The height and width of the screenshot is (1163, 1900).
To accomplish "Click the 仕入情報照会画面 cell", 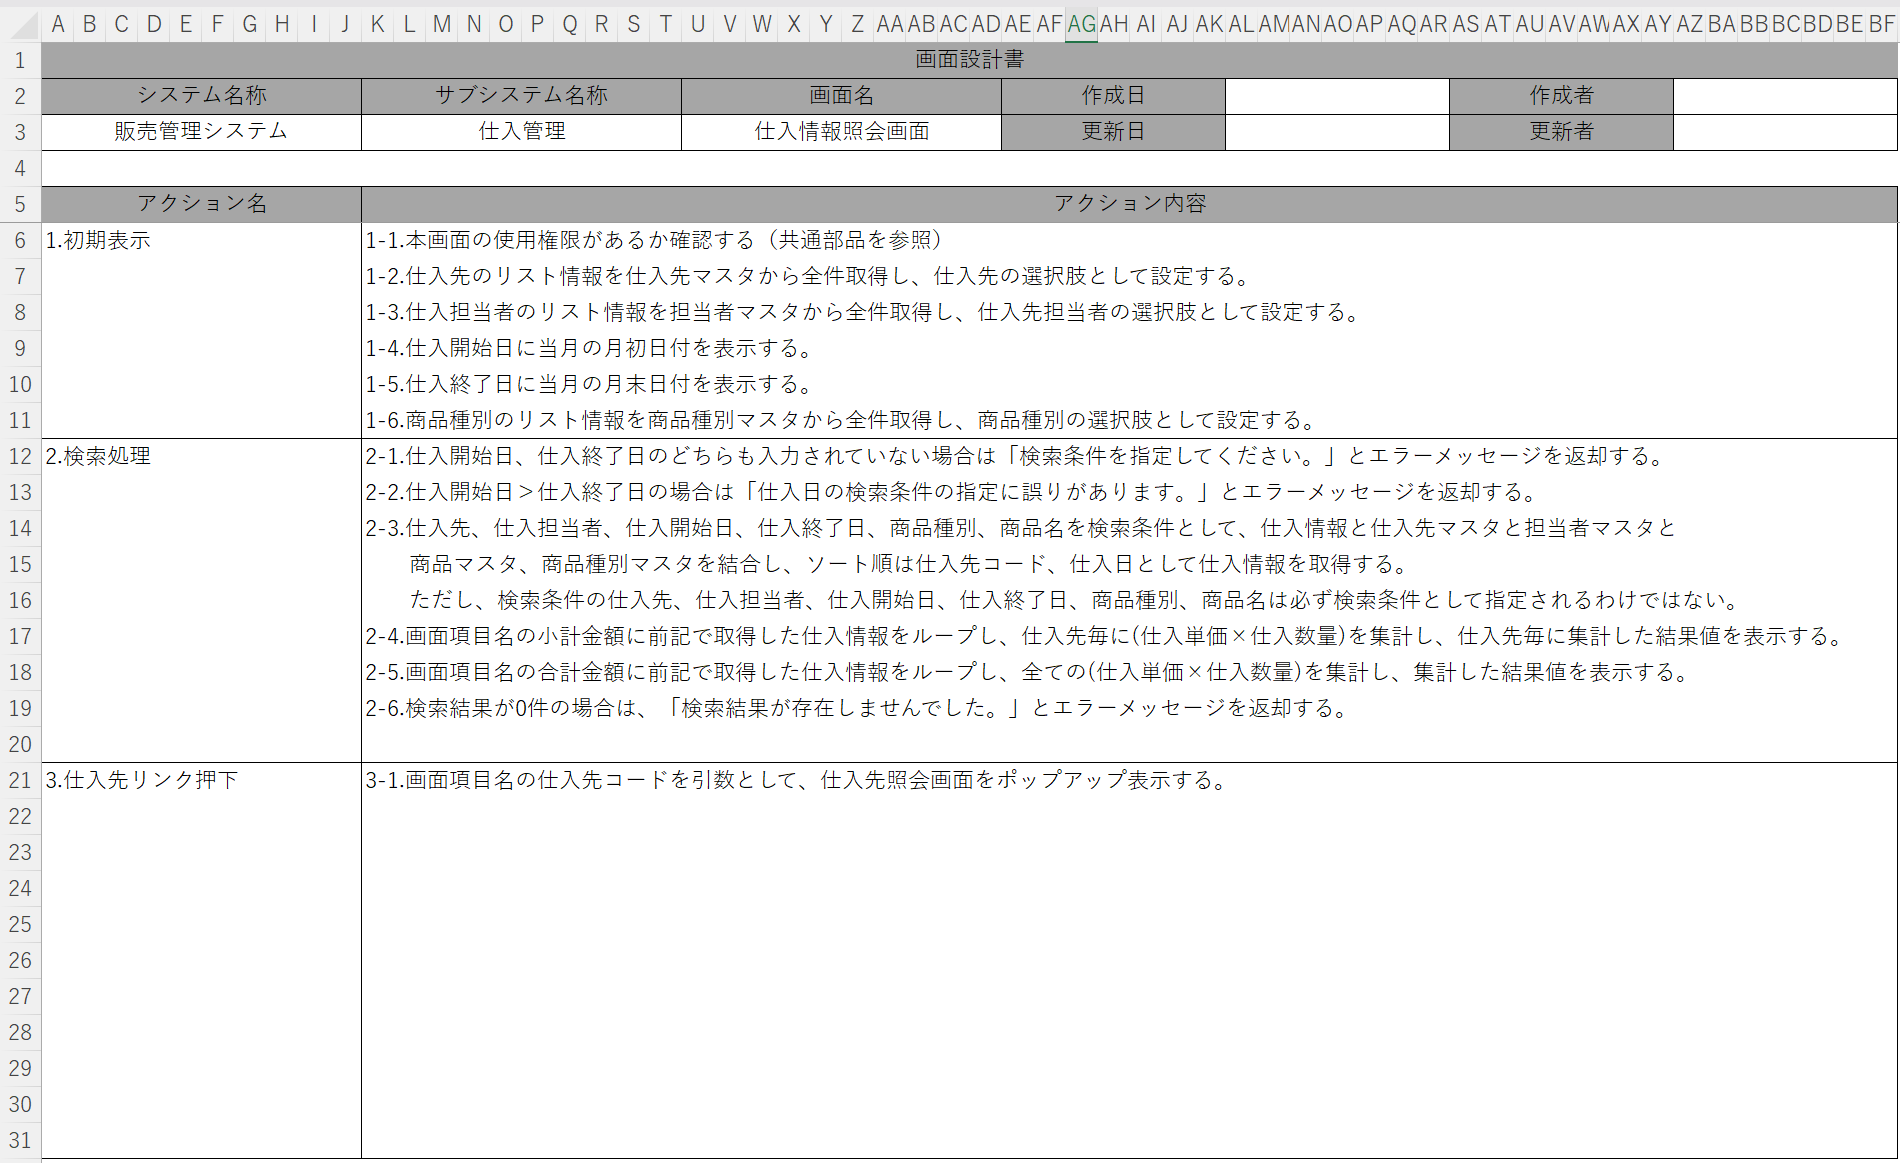I will [841, 132].
